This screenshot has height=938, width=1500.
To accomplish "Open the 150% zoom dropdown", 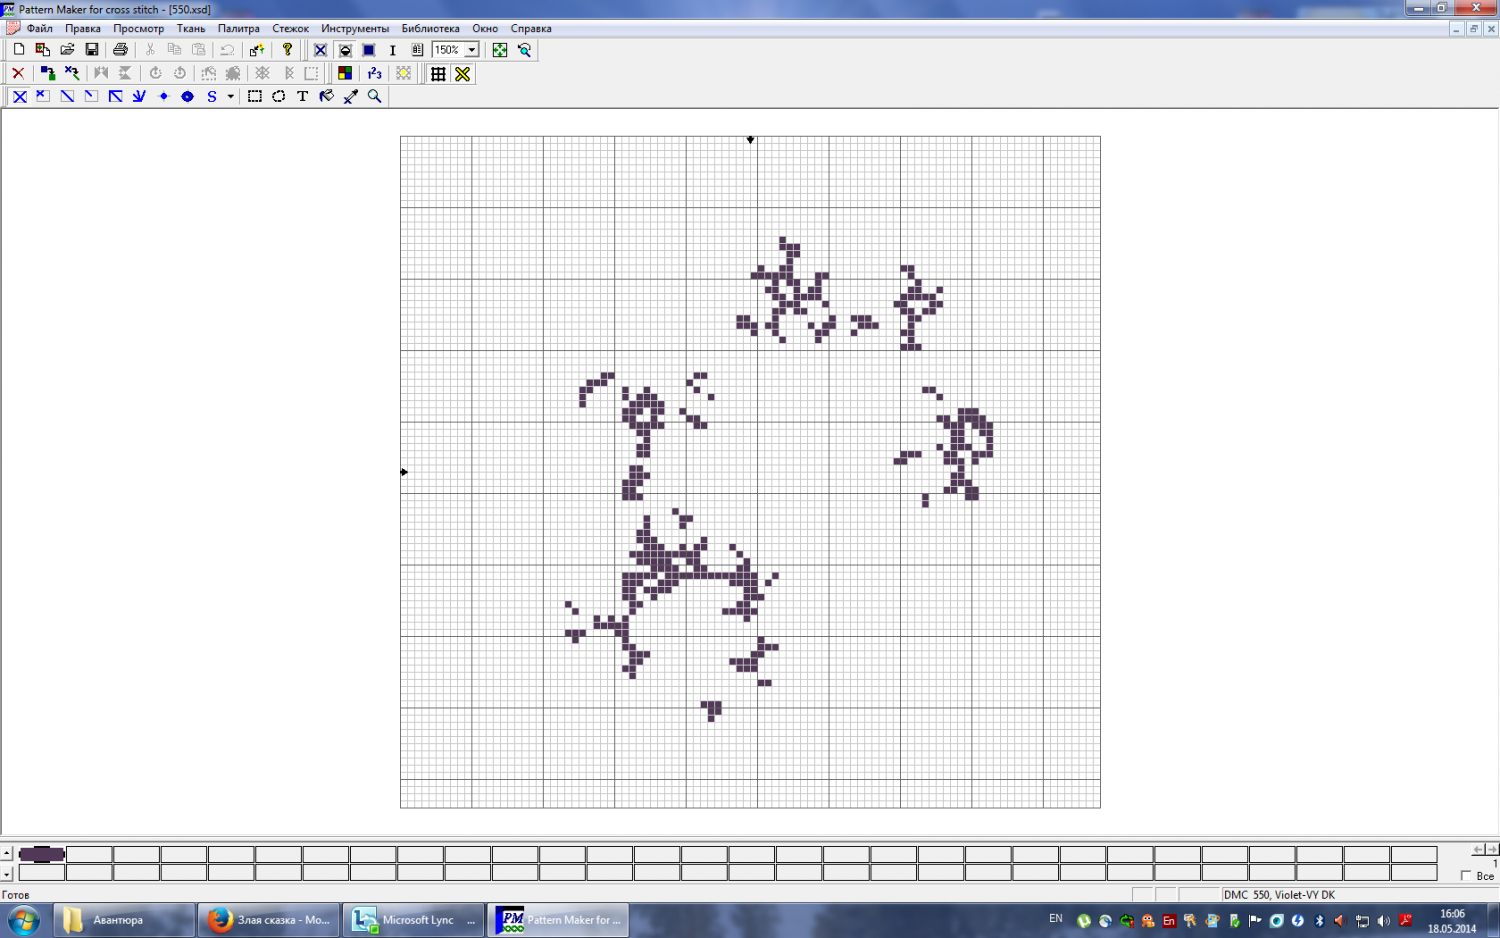I will tap(471, 50).
